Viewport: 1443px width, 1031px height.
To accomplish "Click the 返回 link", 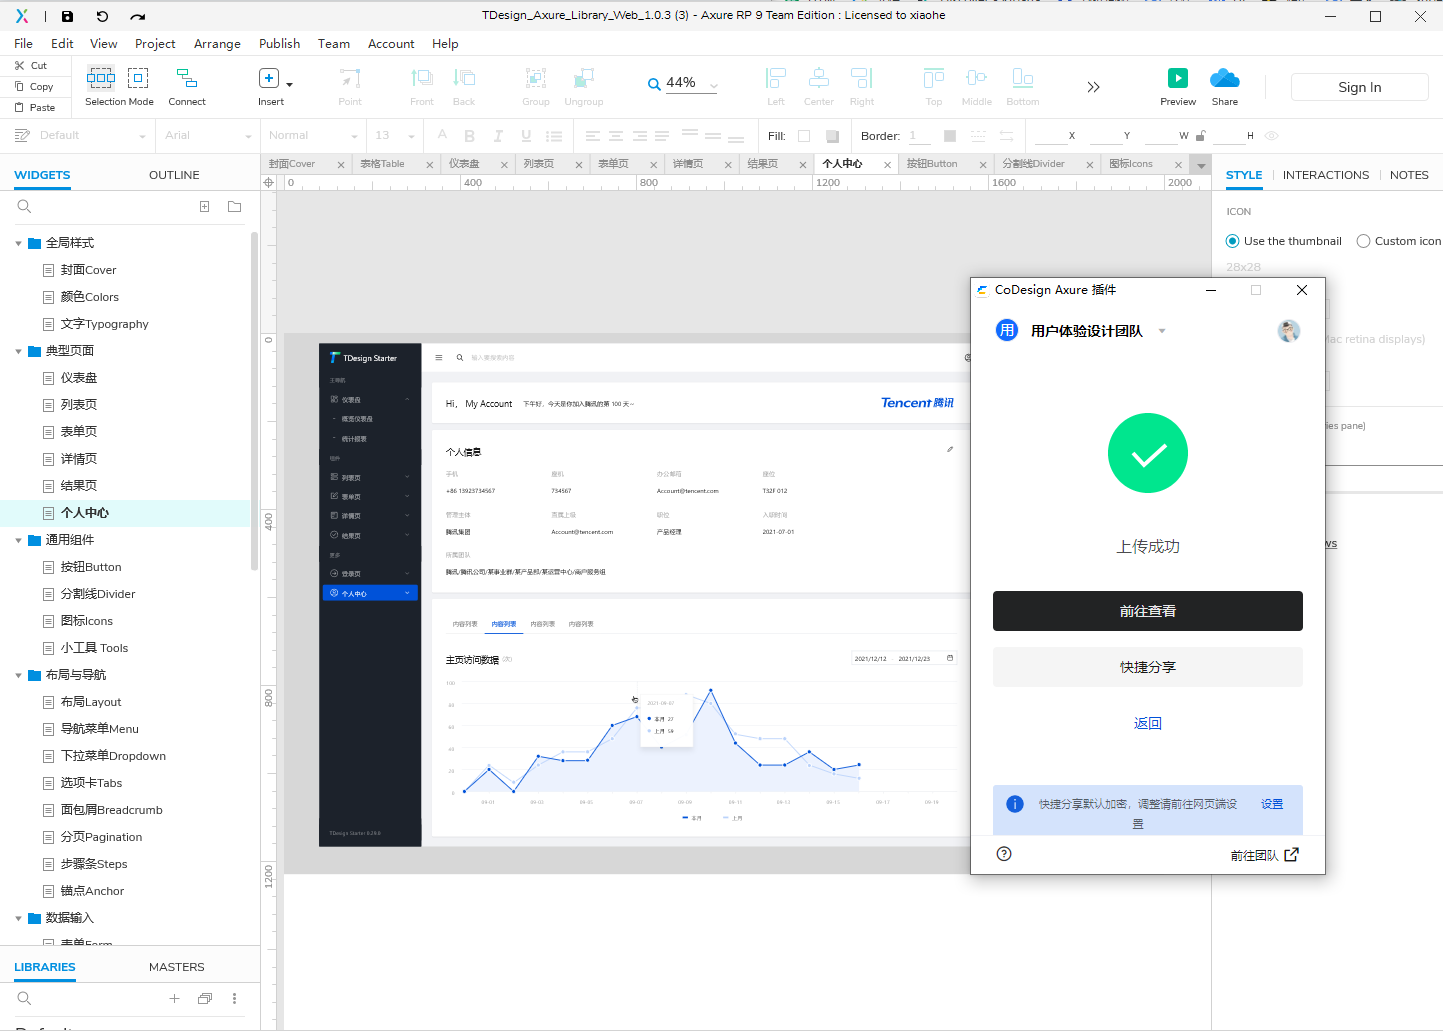I will pos(1147,723).
